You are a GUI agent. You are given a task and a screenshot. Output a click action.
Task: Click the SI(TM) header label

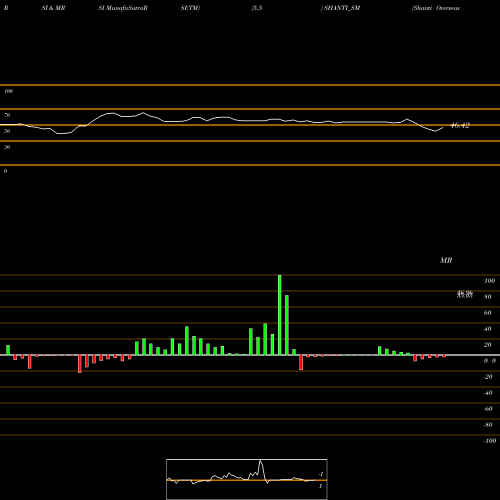pyautogui.click(x=190, y=8)
